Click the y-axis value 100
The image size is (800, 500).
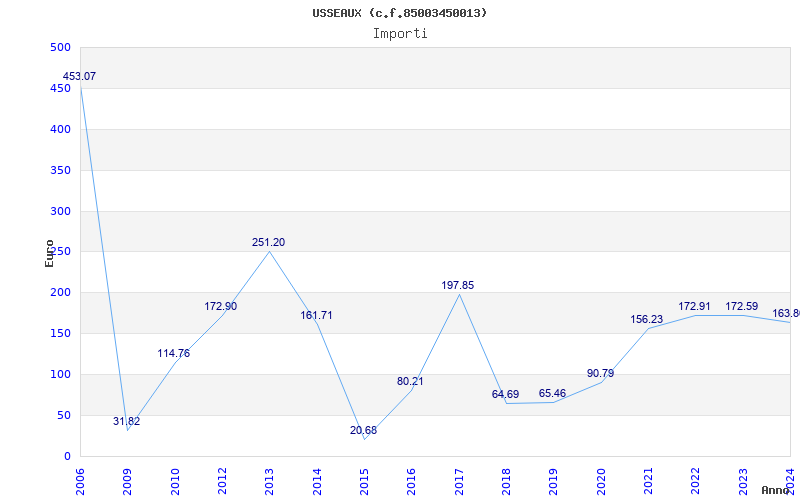point(60,374)
